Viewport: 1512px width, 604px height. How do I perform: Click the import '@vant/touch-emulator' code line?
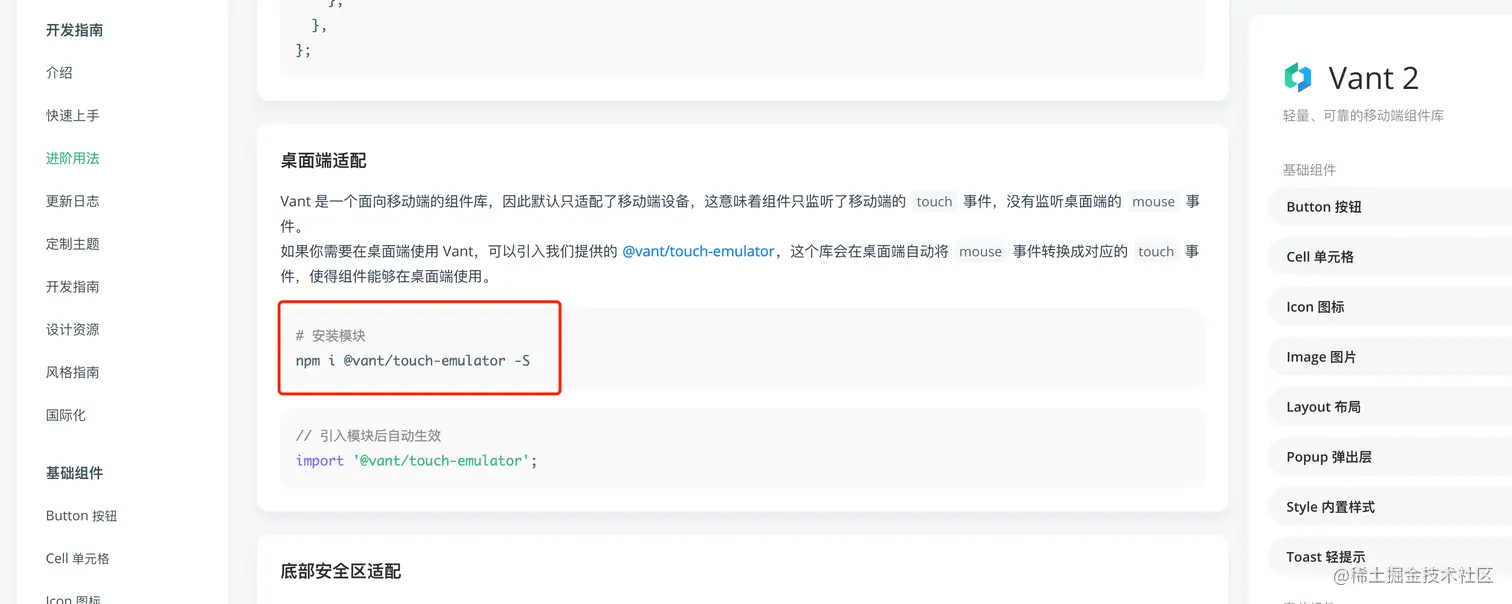coord(417,461)
